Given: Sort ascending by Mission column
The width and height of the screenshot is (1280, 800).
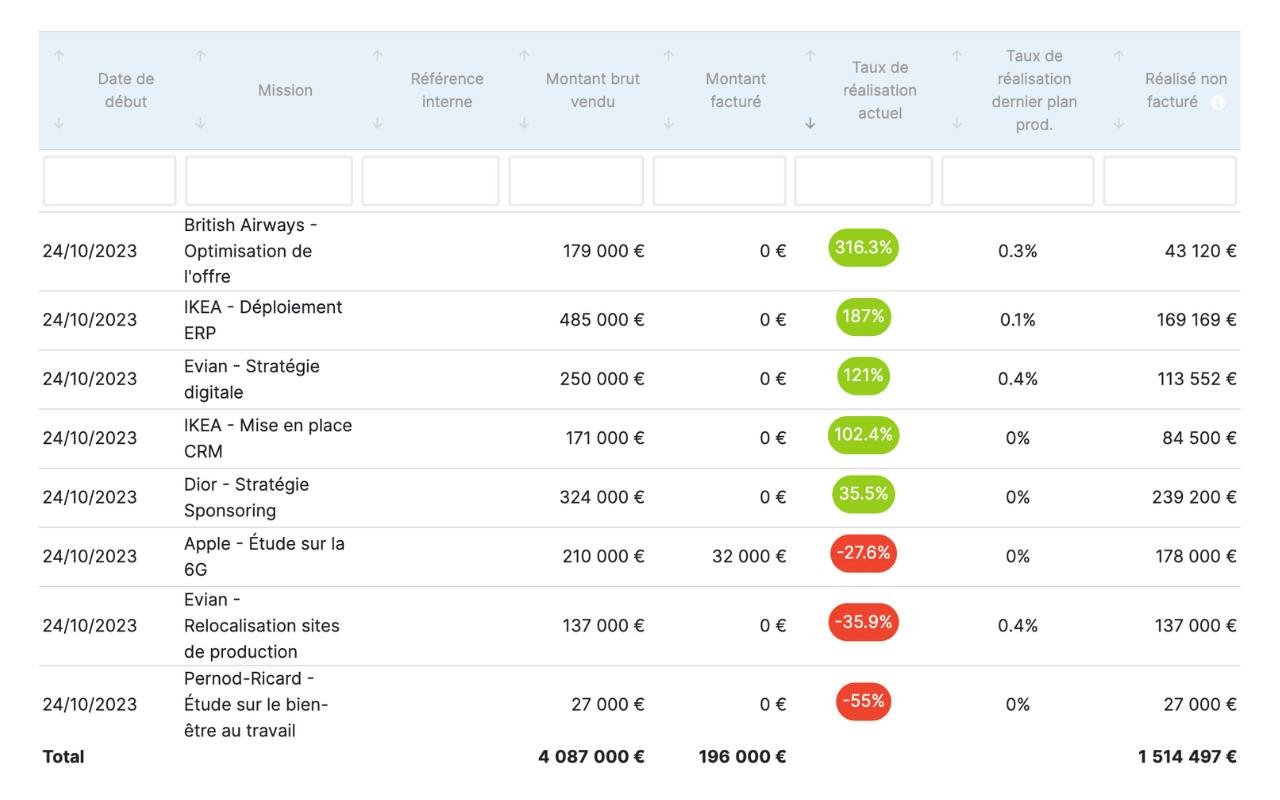Looking at the screenshot, I should (201, 57).
